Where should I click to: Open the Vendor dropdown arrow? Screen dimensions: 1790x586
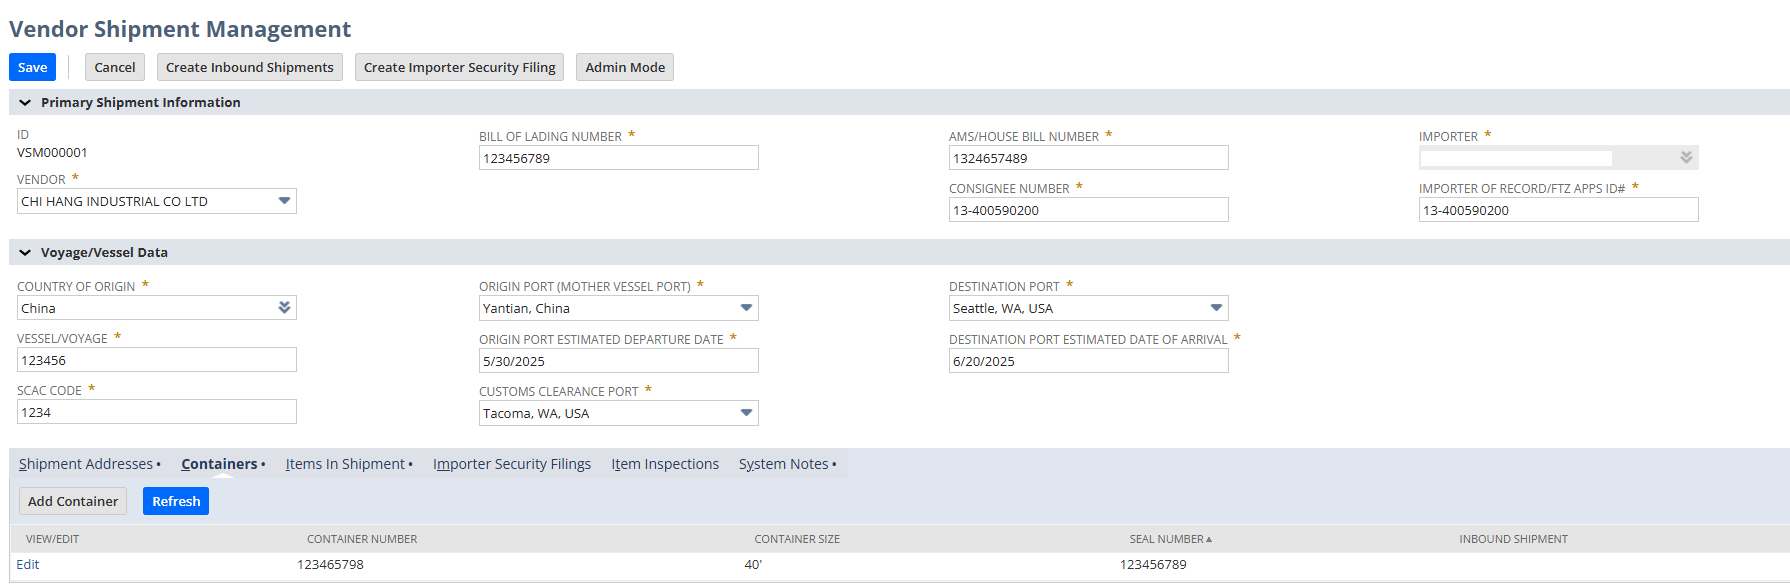(x=284, y=201)
